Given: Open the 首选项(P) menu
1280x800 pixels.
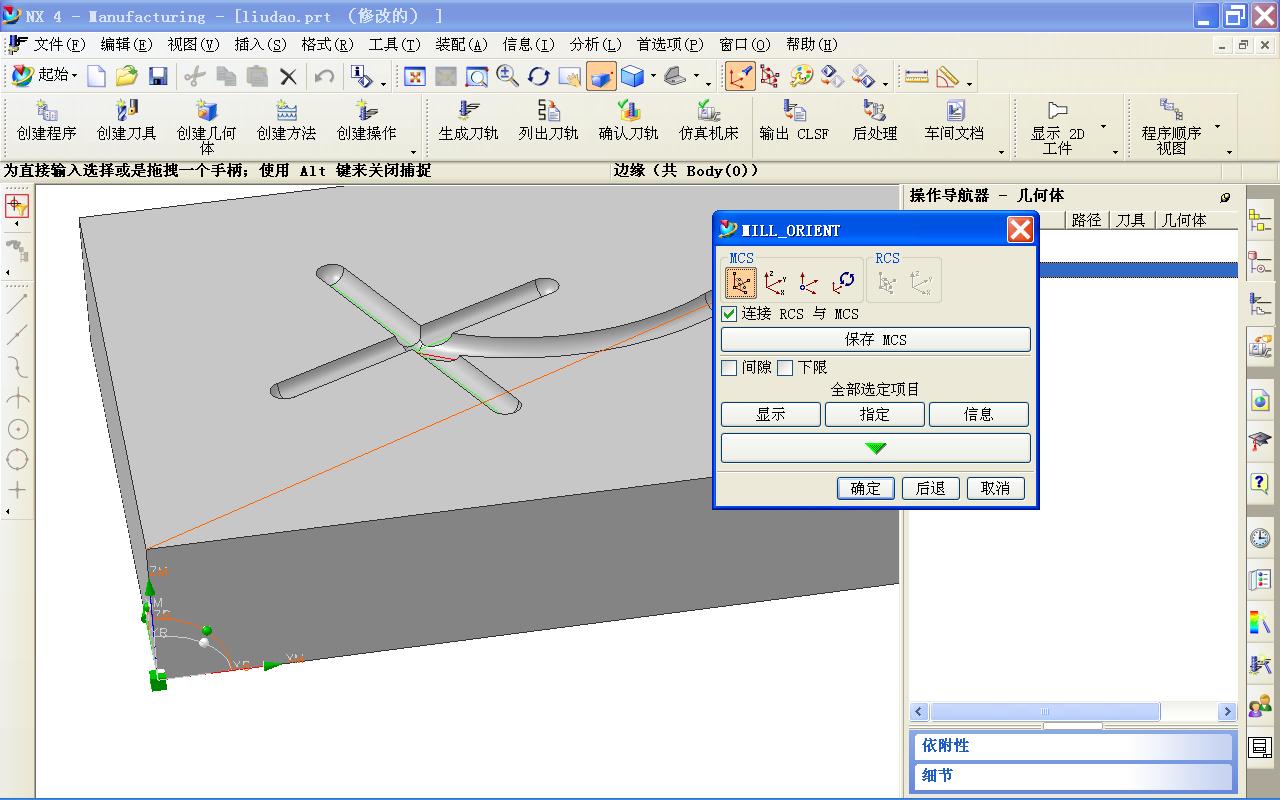Looking at the screenshot, I should point(670,44).
